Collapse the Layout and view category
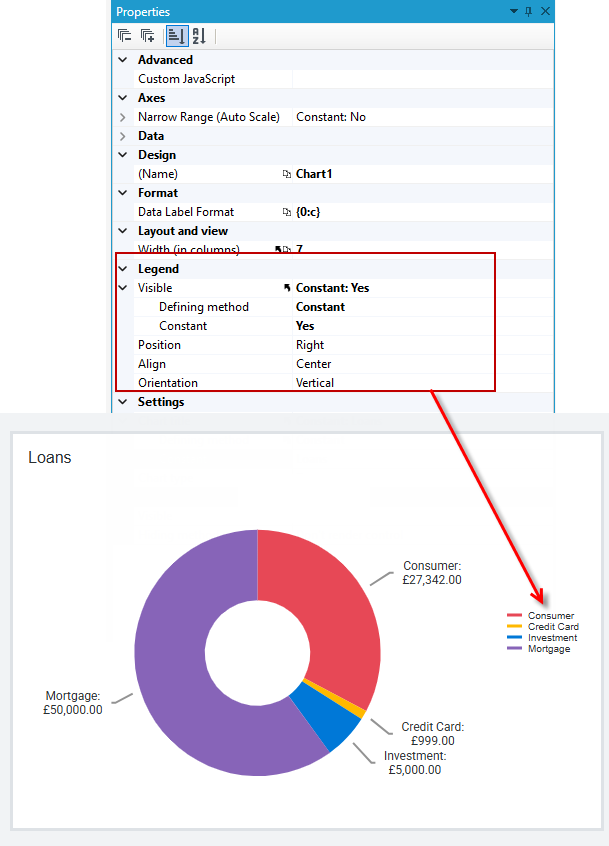 tap(123, 231)
